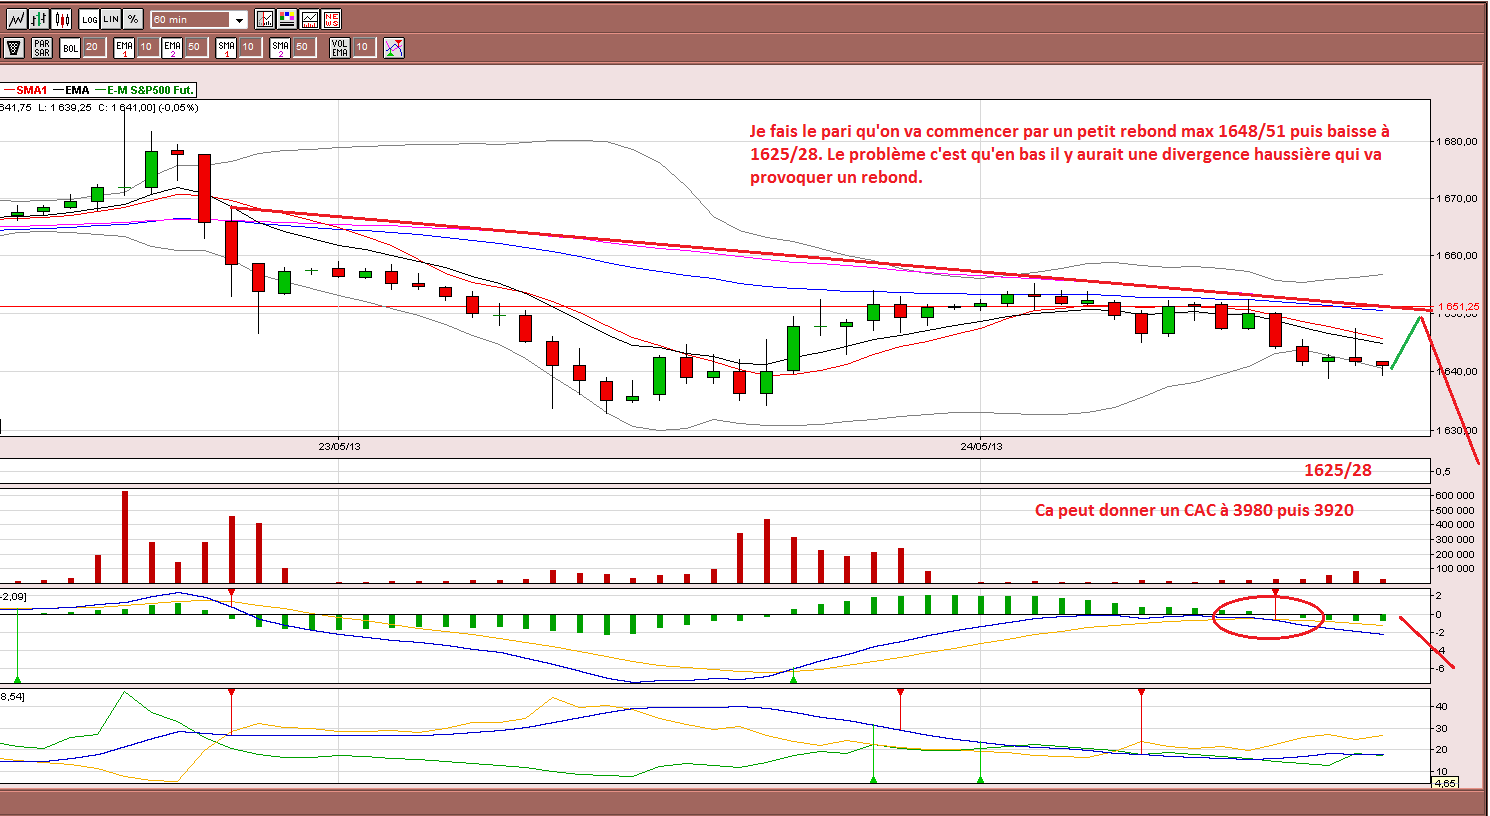Image resolution: width=1490 pixels, height=816 pixels.
Task: Click the 24/05/13 date label
Action: [x=981, y=446]
